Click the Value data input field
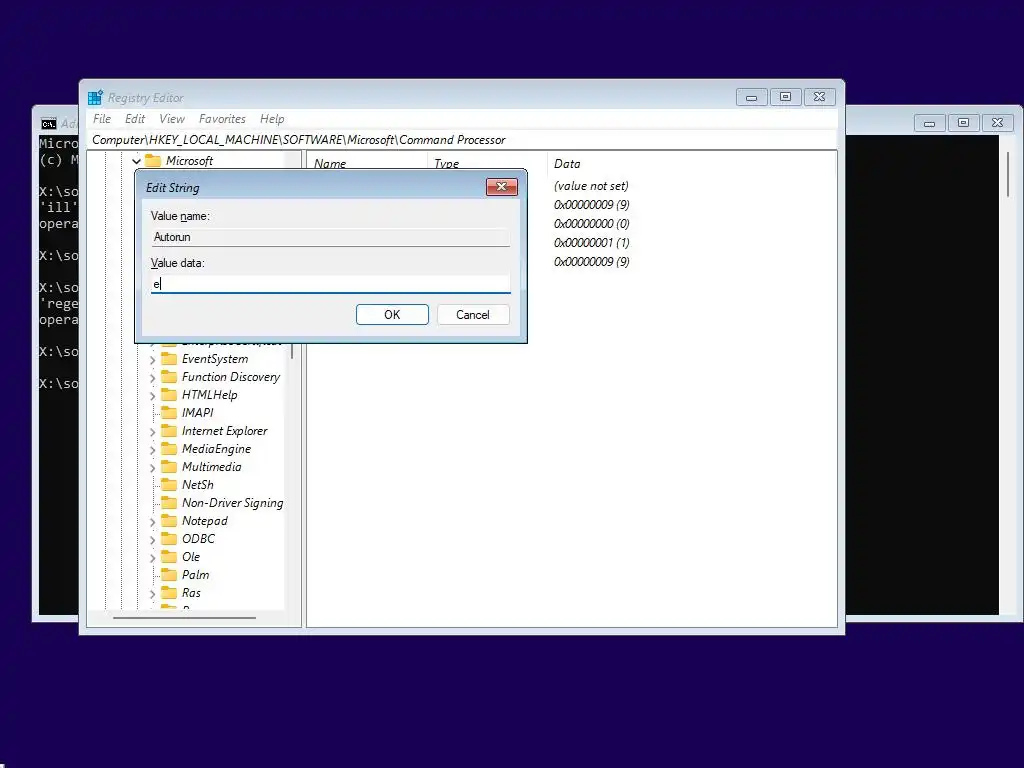Image resolution: width=1024 pixels, height=768 pixels. (x=330, y=284)
